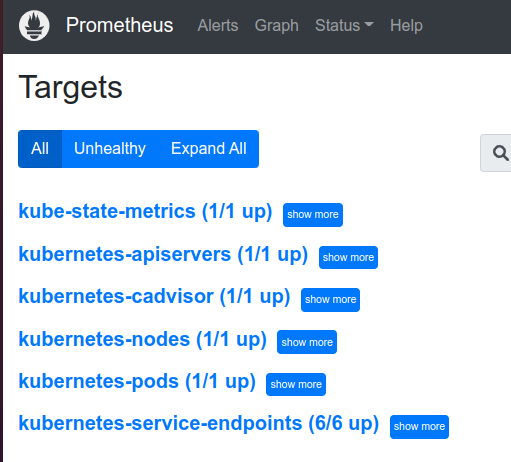
Task: Show more for kubernetes-pods
Action: click(x=296, y=384)
